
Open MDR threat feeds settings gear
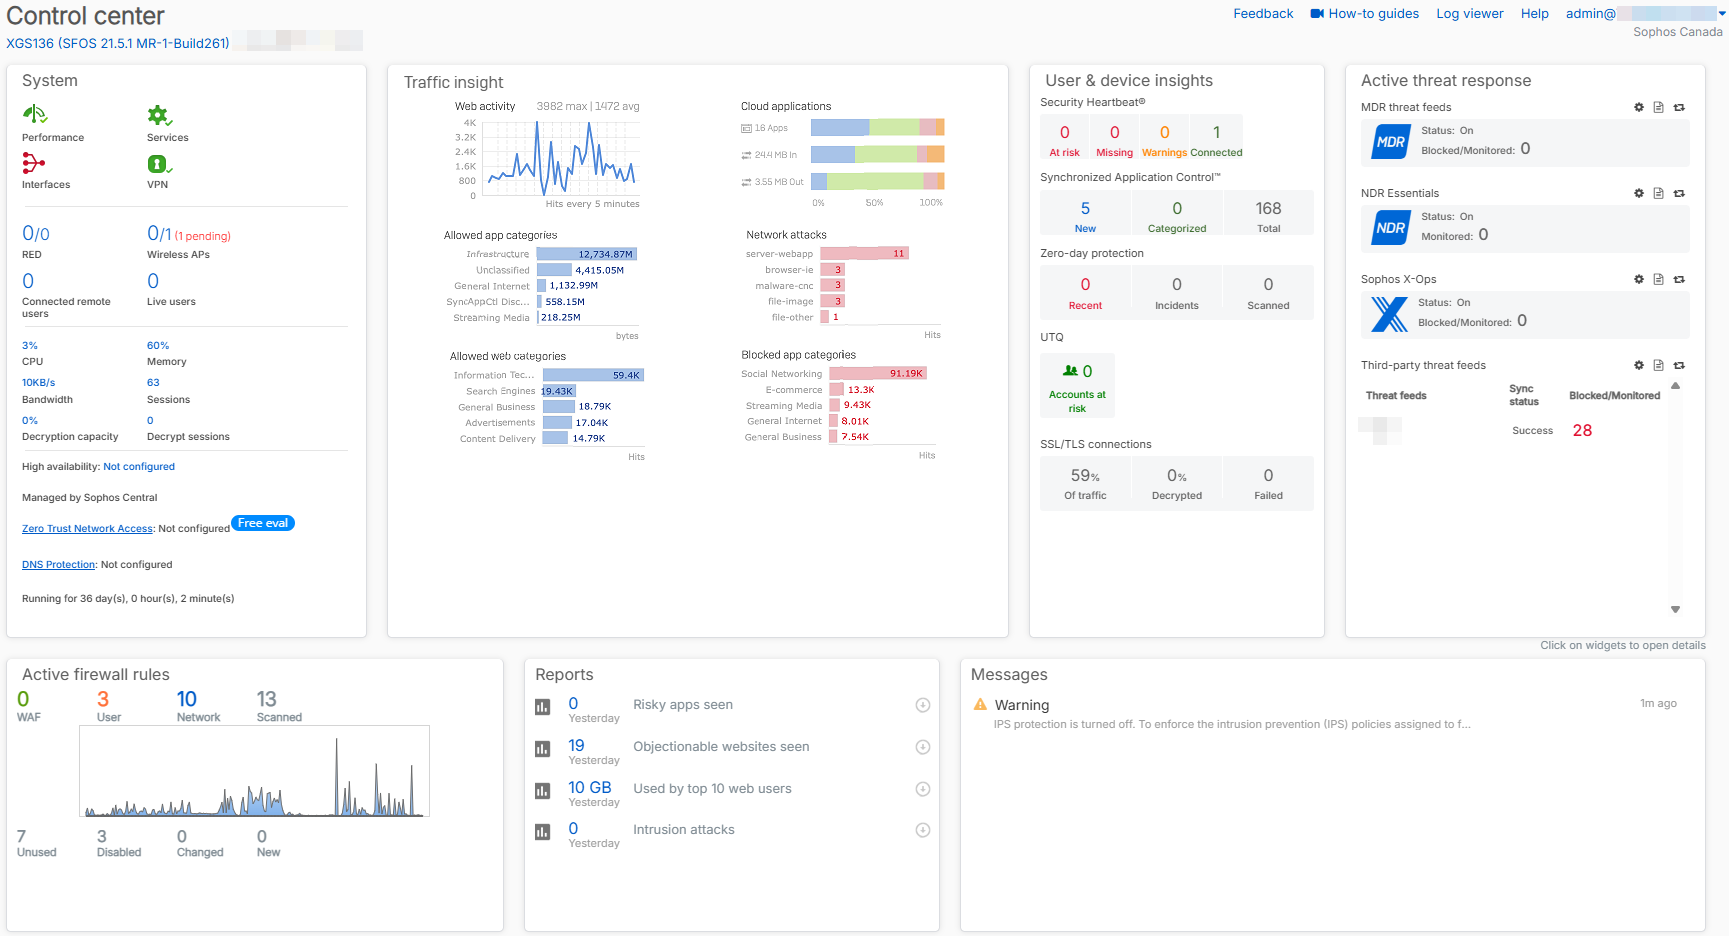coord(1639,107)
